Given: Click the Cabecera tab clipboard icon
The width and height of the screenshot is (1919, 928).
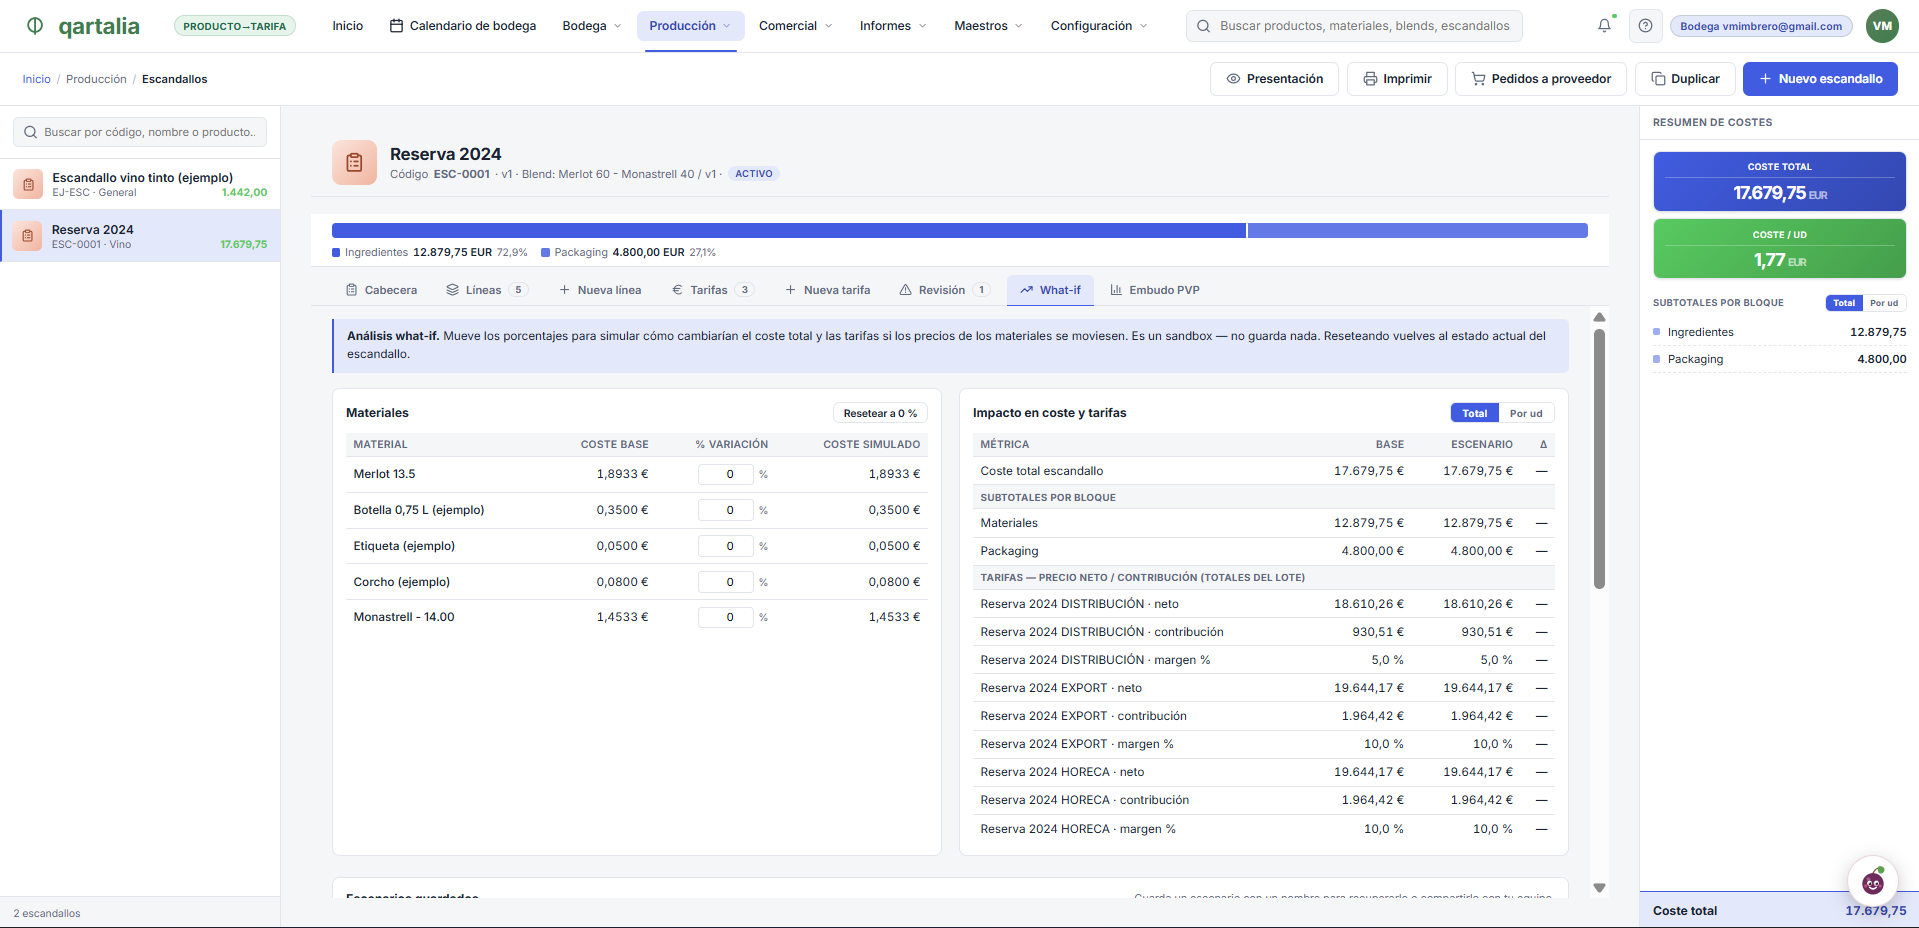Looking at the screenshot, I should click(351, 290).
